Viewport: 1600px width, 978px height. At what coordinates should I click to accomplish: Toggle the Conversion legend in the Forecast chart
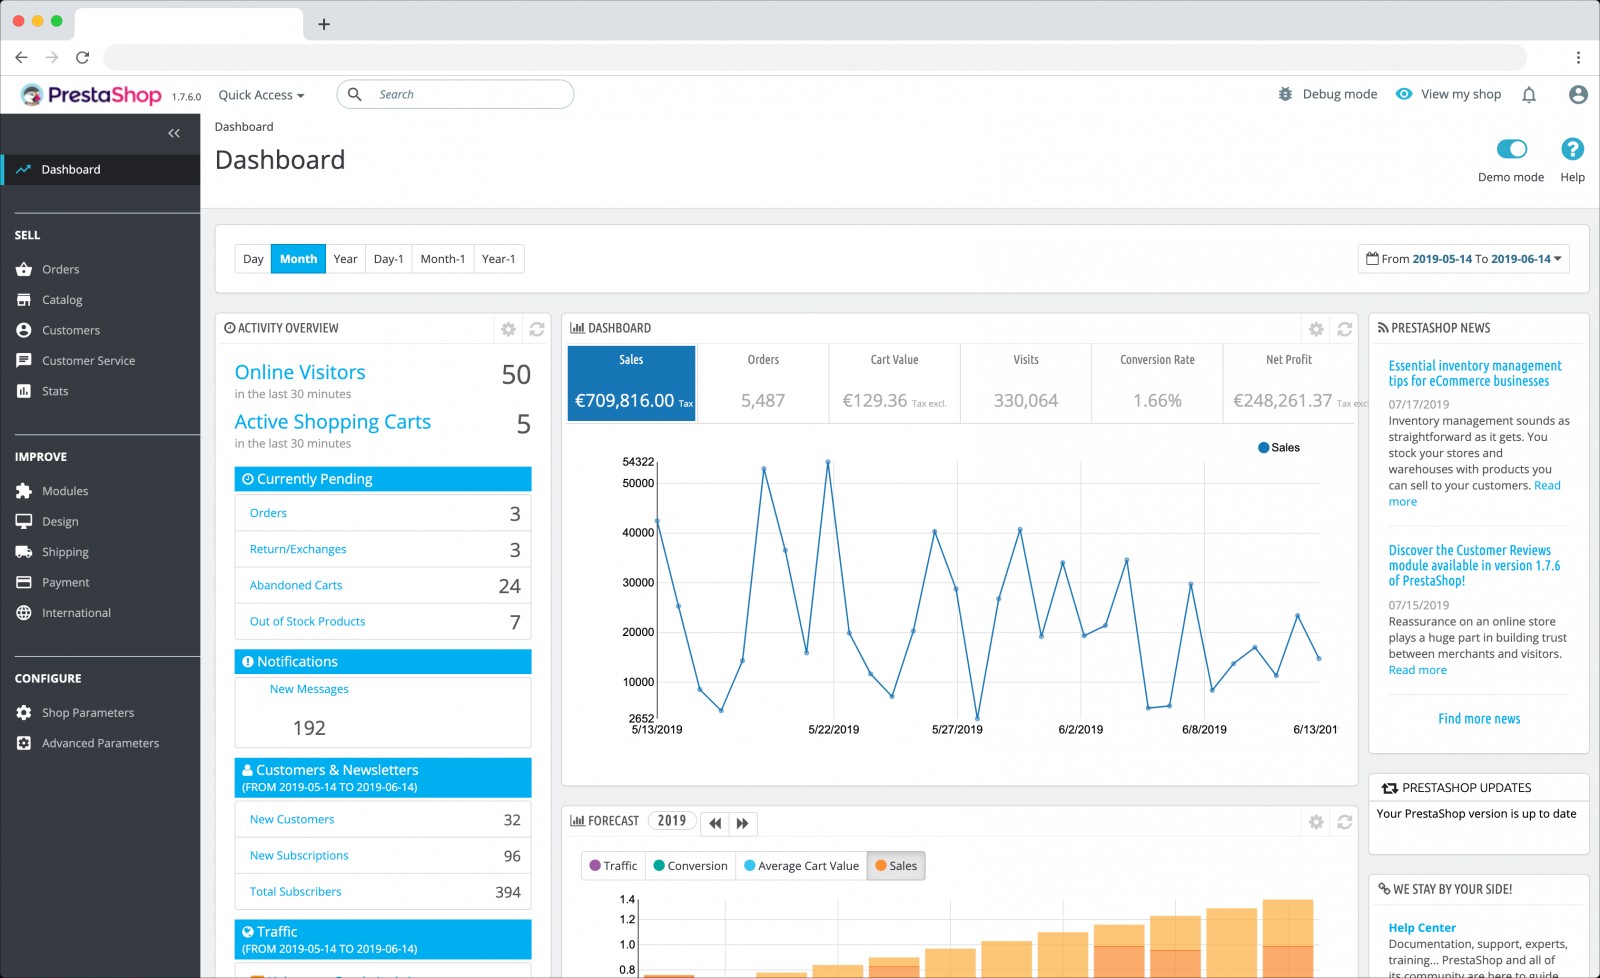[689, 865]
